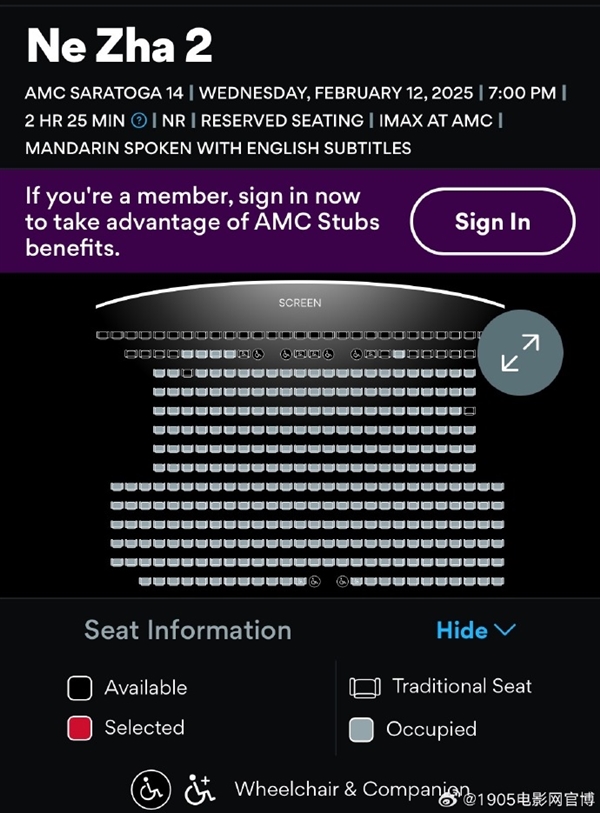The width and height of the screenshot is (600, 813).
Task: Select the left wheelchair seat in the bottom row
Action: [x=314, y=581]
